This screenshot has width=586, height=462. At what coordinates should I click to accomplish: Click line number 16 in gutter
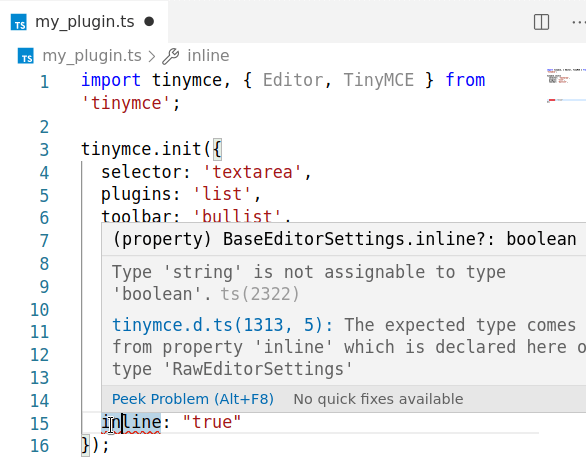click(x=40, y=446)
